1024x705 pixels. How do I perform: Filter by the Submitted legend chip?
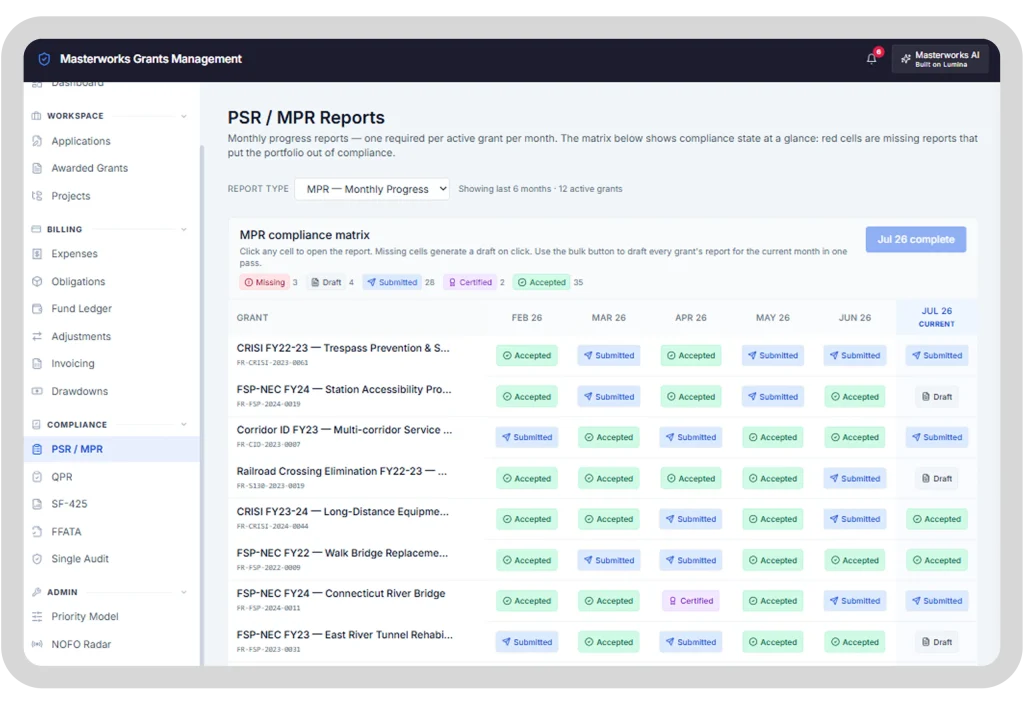tap(392, 282)
